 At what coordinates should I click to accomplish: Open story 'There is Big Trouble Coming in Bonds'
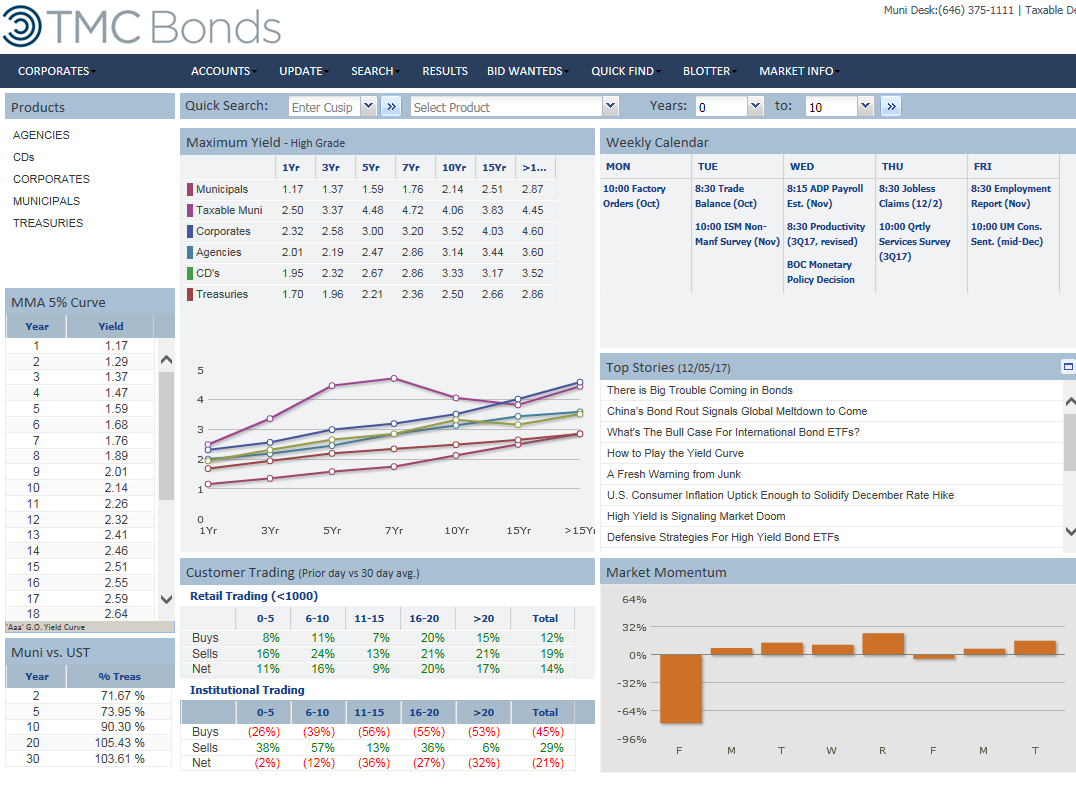tap(700, 390)
